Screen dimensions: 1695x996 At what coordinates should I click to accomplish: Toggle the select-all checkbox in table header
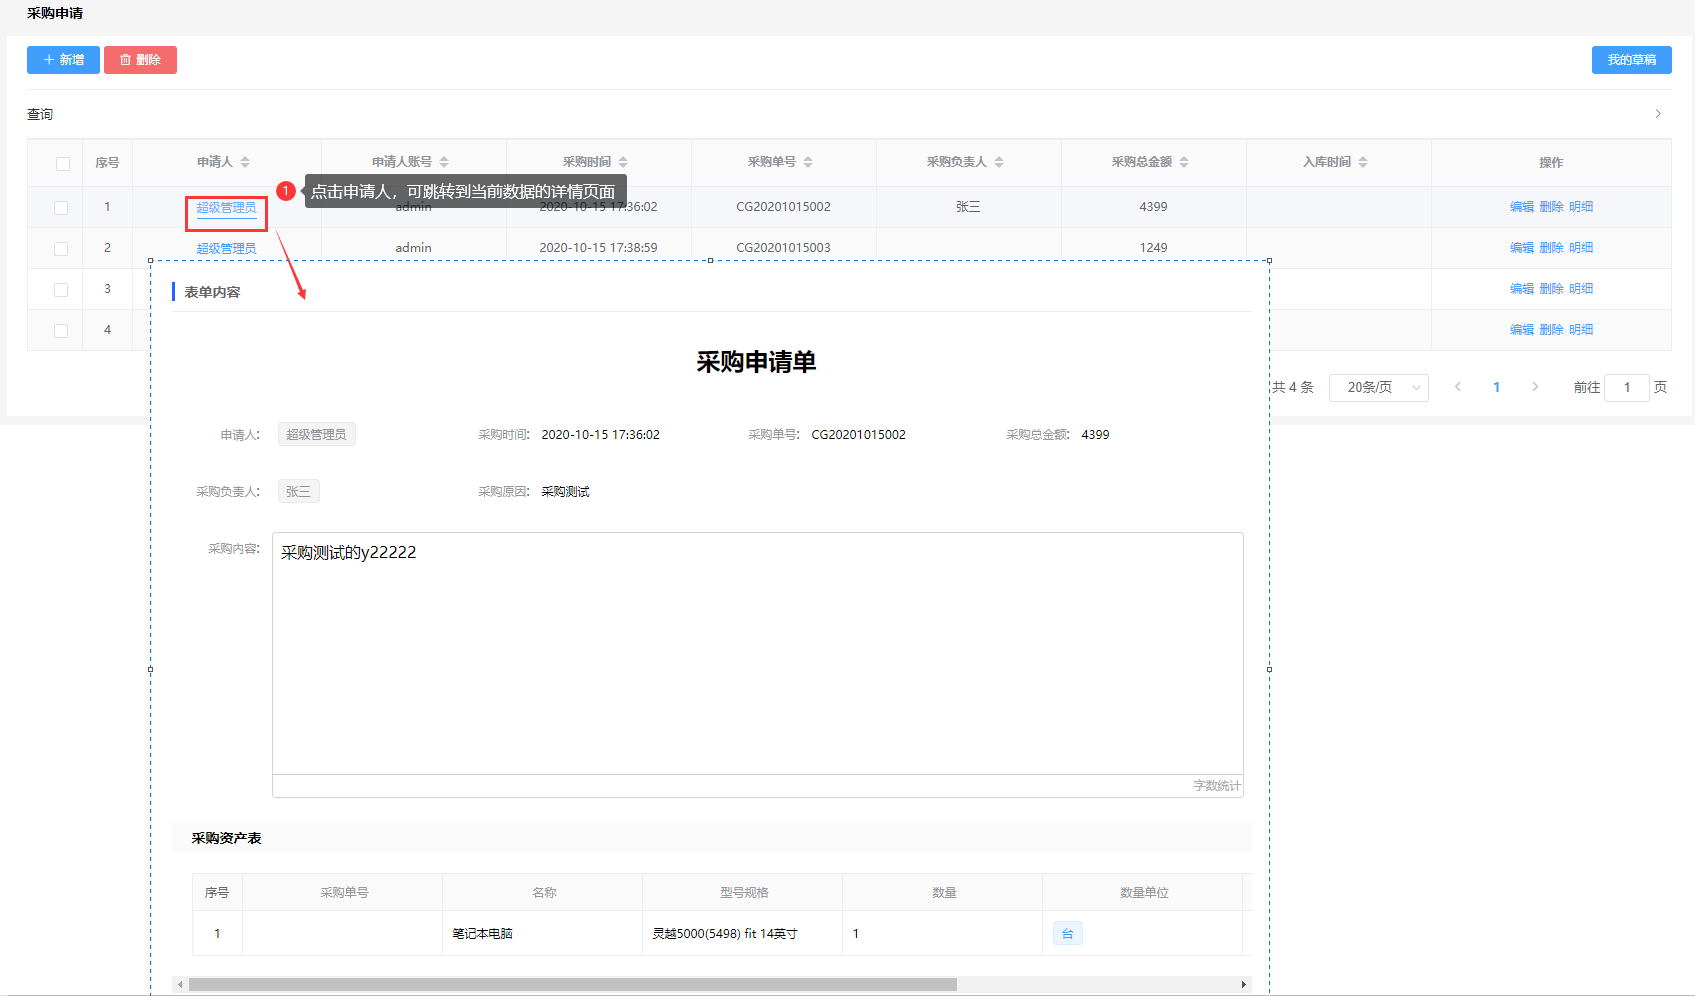click(63, 163)
